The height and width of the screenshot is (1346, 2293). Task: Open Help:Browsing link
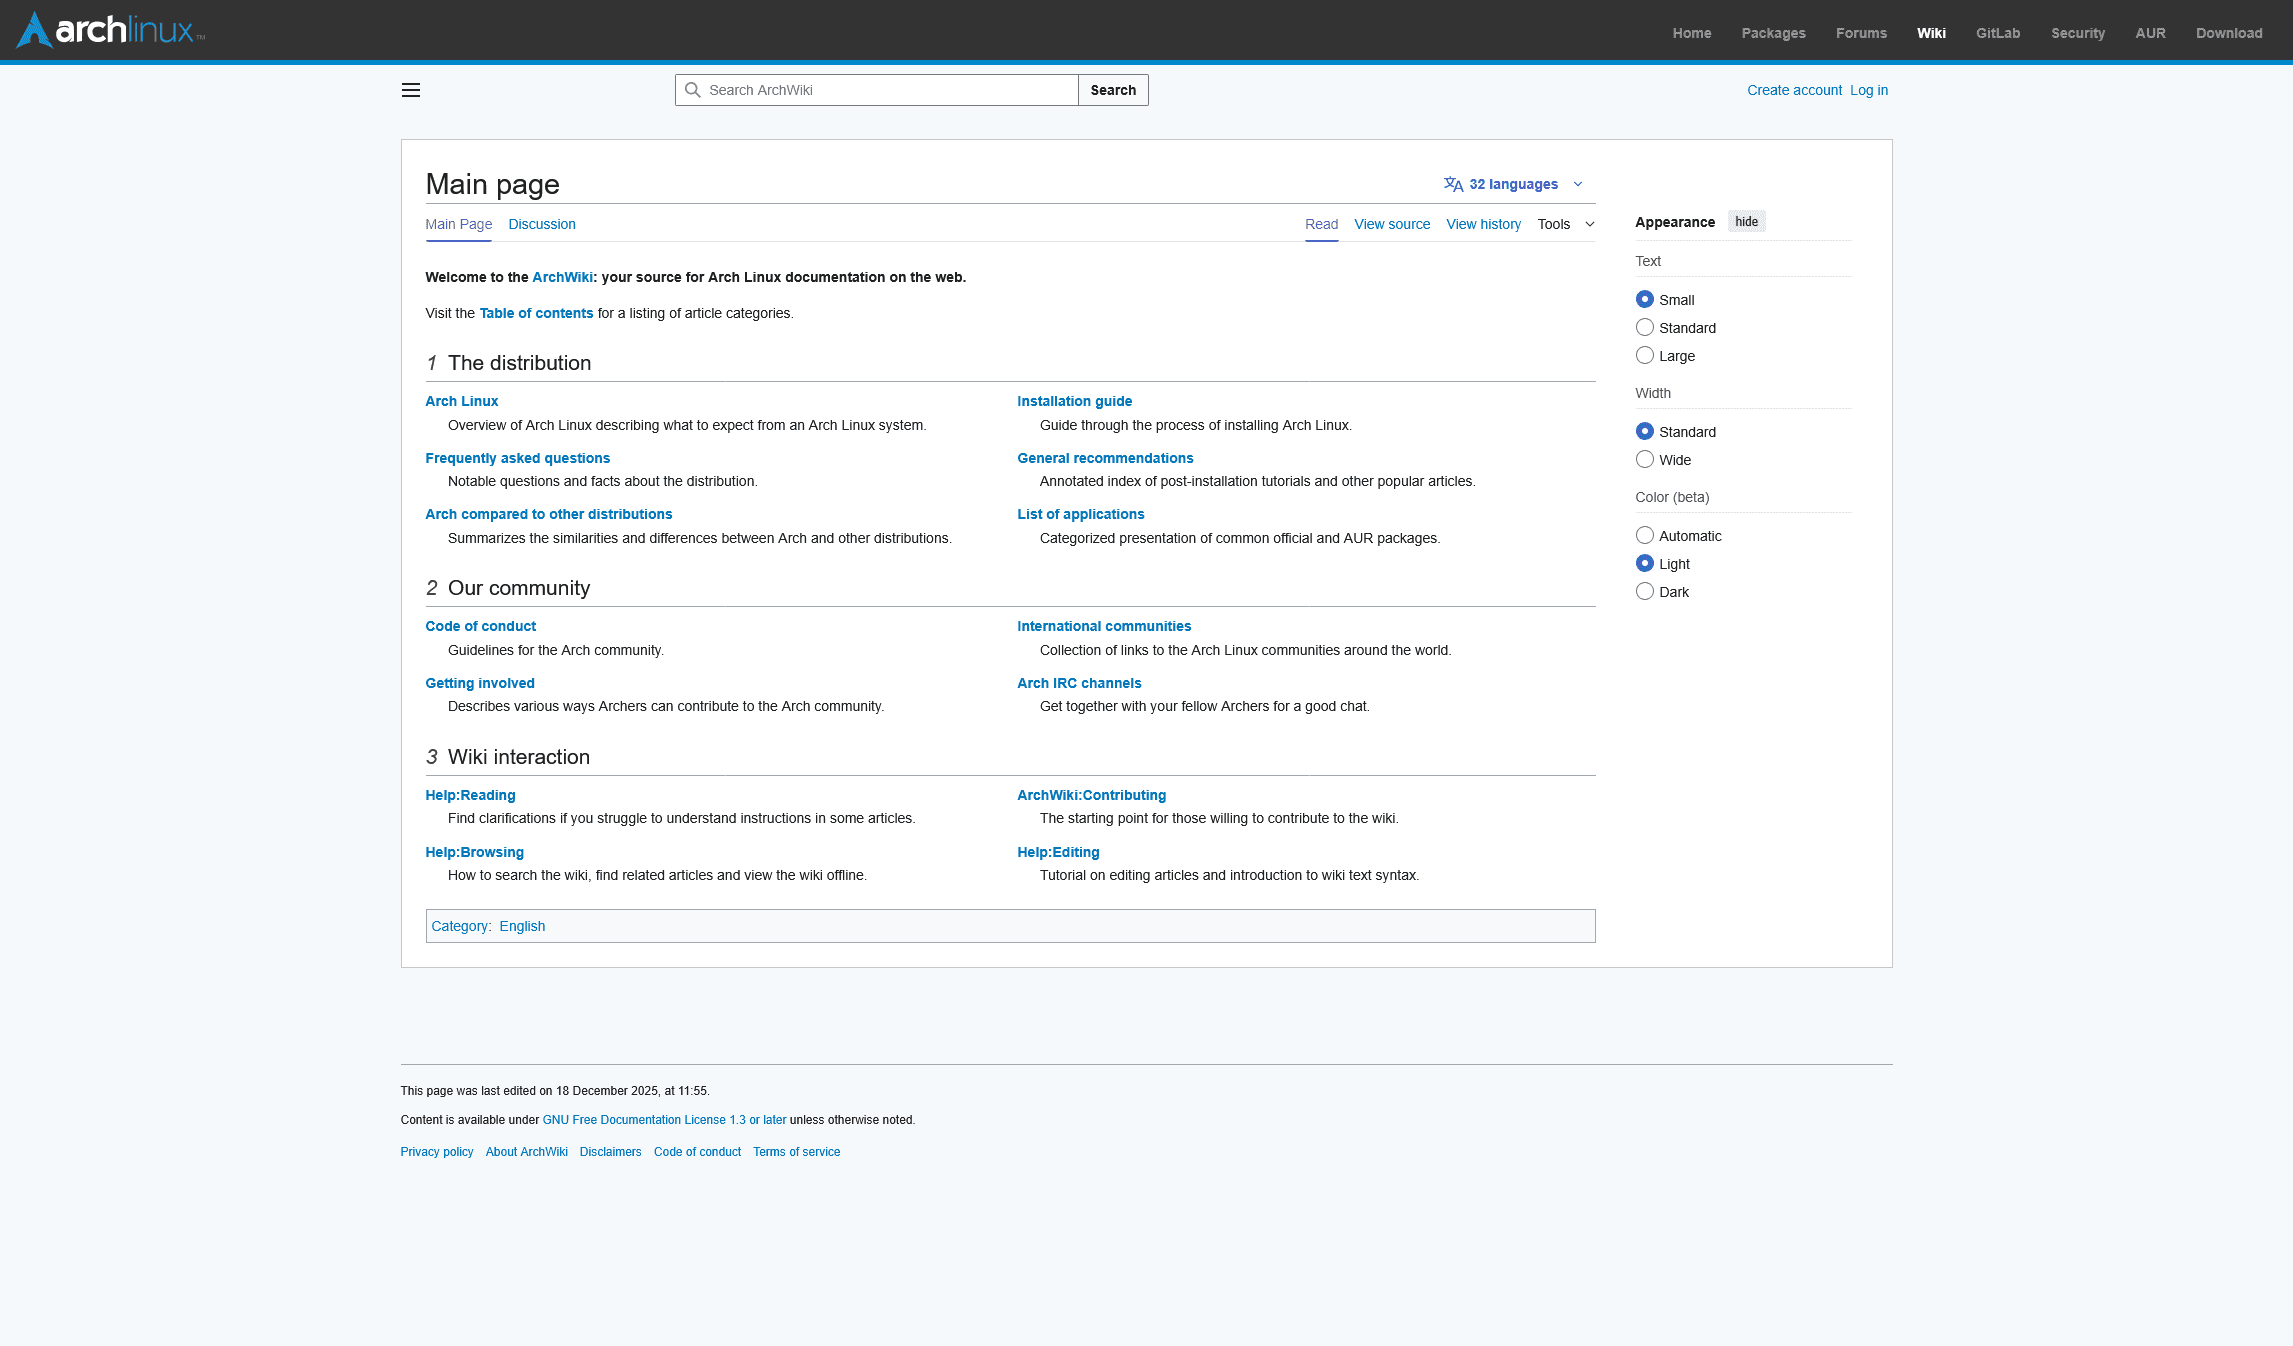click(x=475, y=852)
